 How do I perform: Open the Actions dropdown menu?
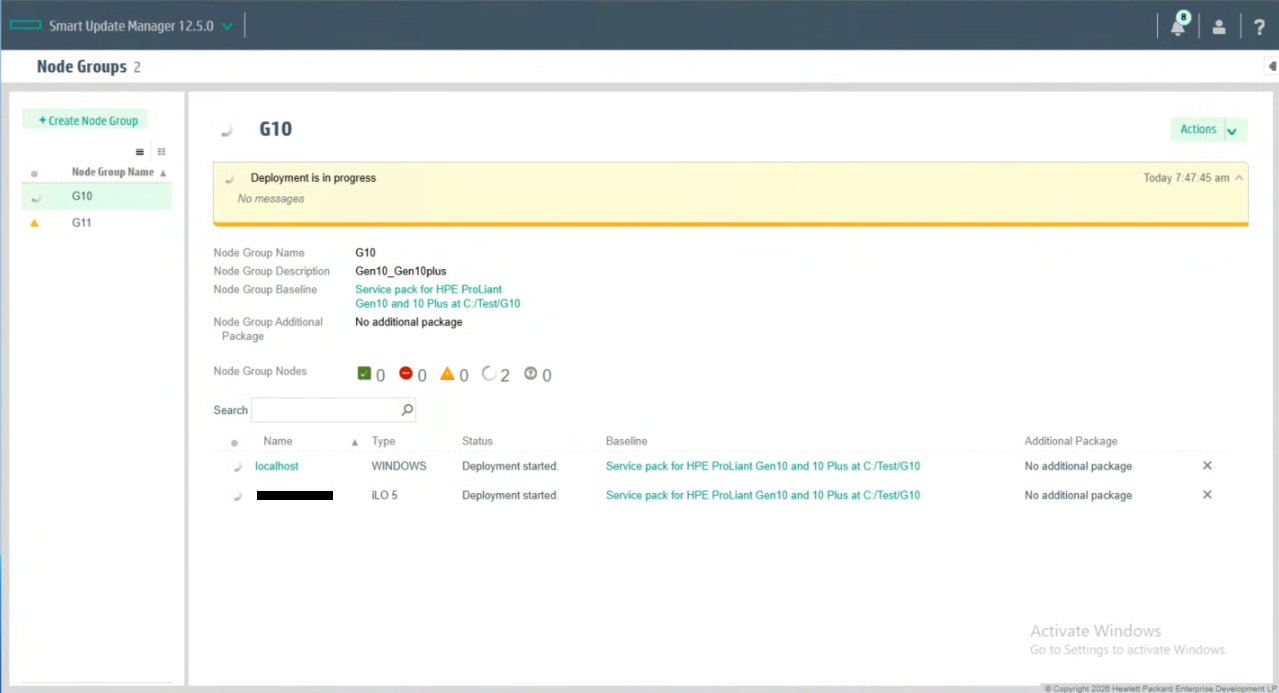[x=1209, y=130]
